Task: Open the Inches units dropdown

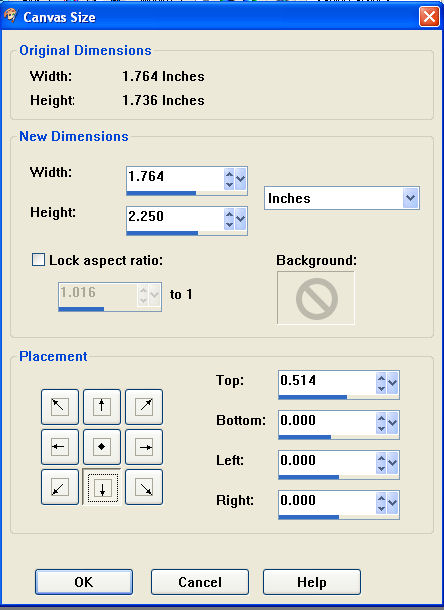Action: [x=342, y=198]
